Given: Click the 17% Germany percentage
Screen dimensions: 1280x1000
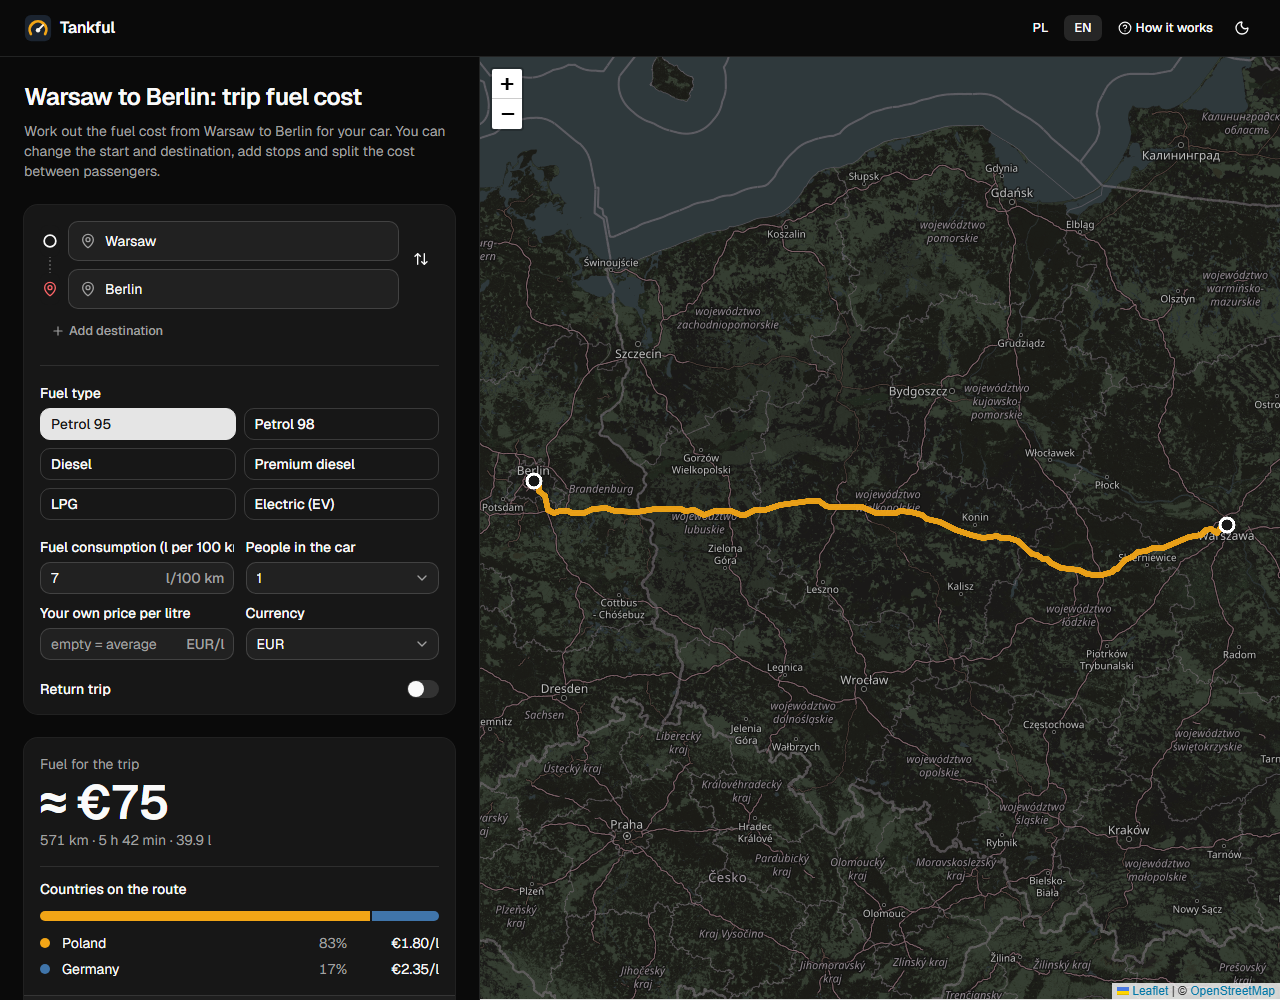Looking at the screenshot, I should [x=333, y=969].
